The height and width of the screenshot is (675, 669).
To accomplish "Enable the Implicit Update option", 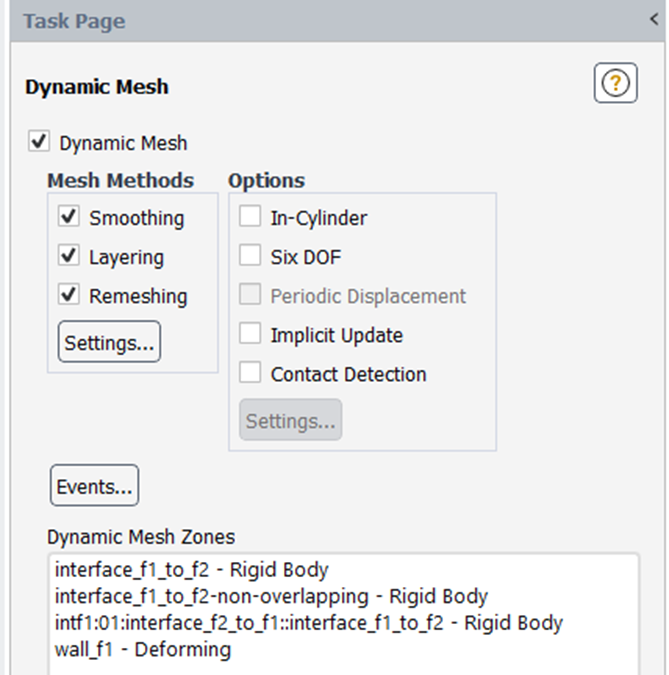I will [x=251, y=335].
